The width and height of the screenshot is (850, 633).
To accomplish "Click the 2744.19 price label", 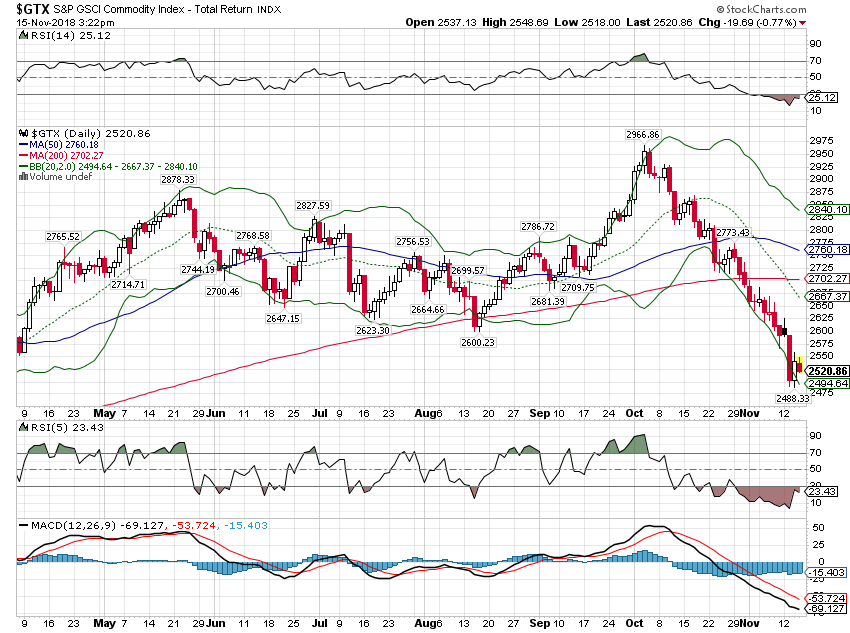I will point(198,269).
